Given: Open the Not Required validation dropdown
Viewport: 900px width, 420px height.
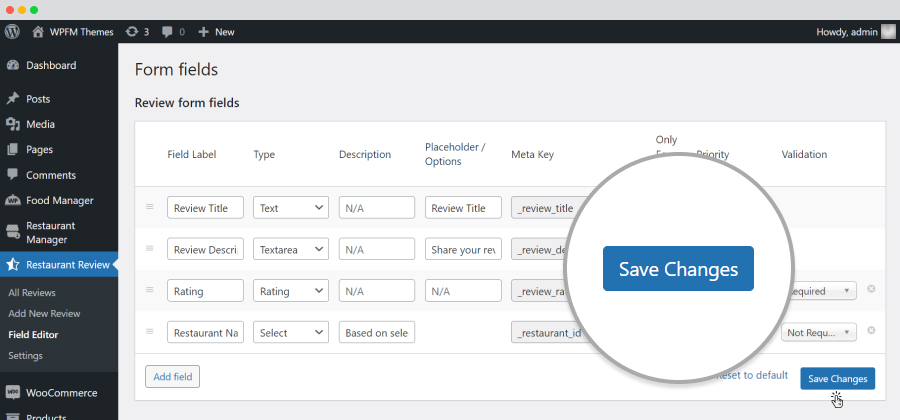Looking at the screenshot, I should click(818, 332).
